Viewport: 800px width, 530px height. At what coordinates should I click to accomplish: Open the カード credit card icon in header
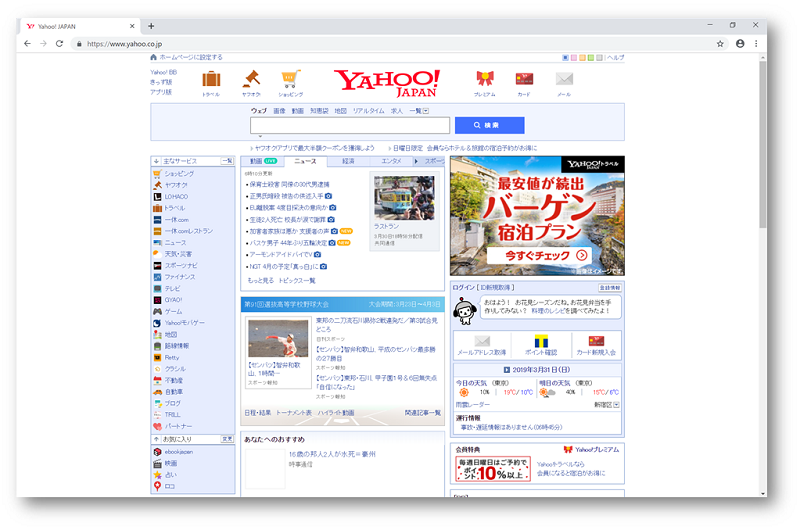tap(524, 79)
